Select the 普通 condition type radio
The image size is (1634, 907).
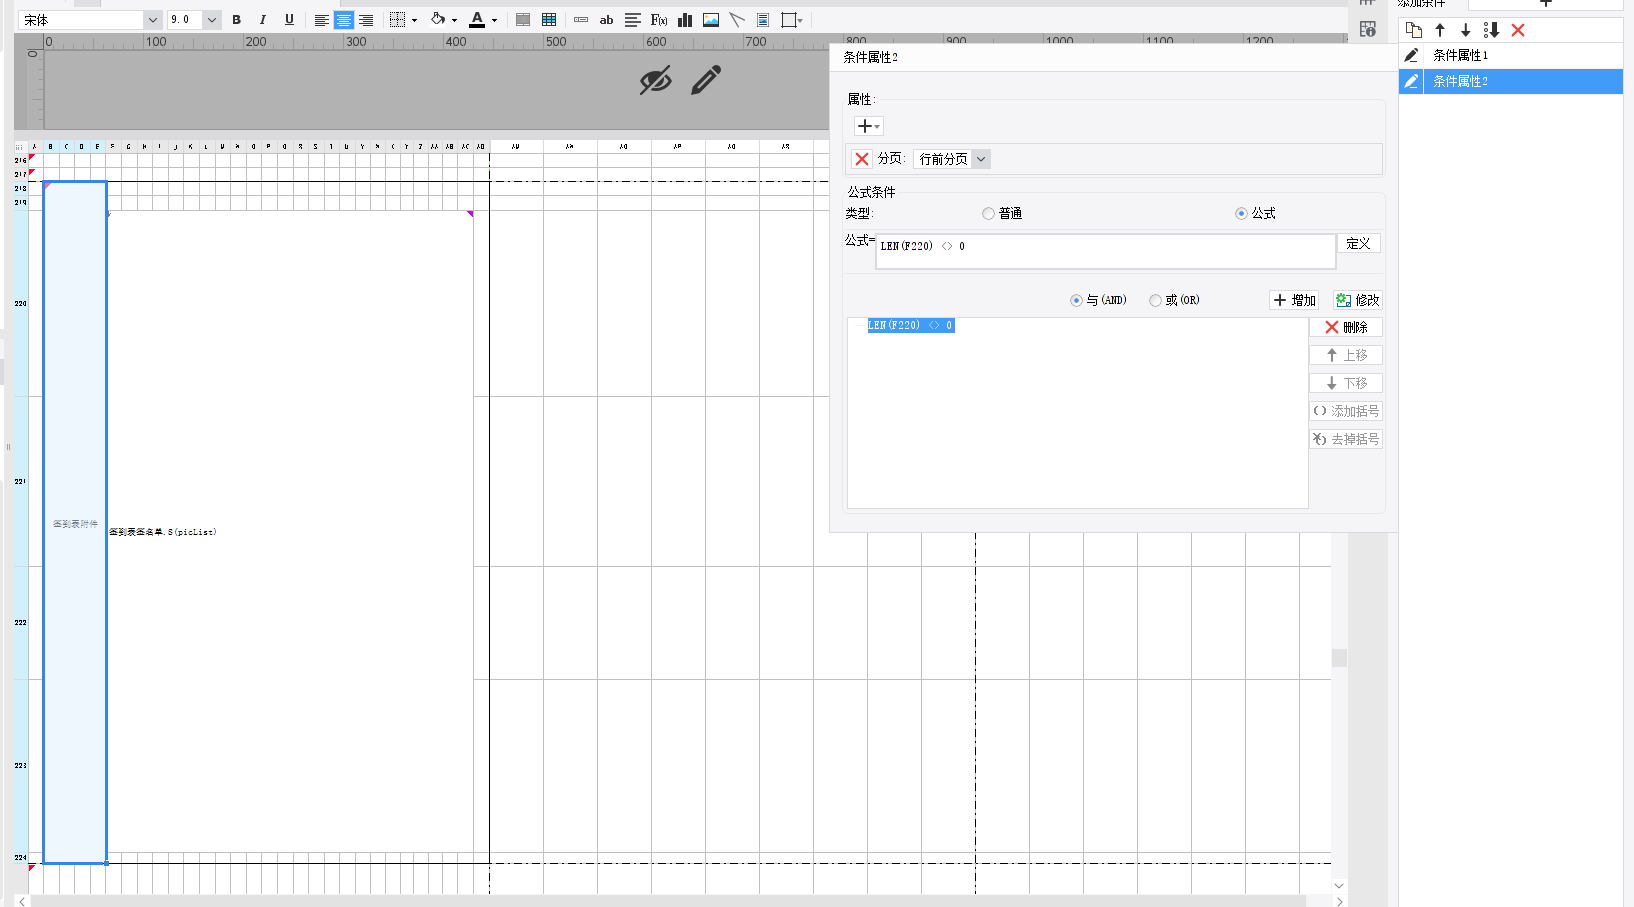tap(988, 214)
